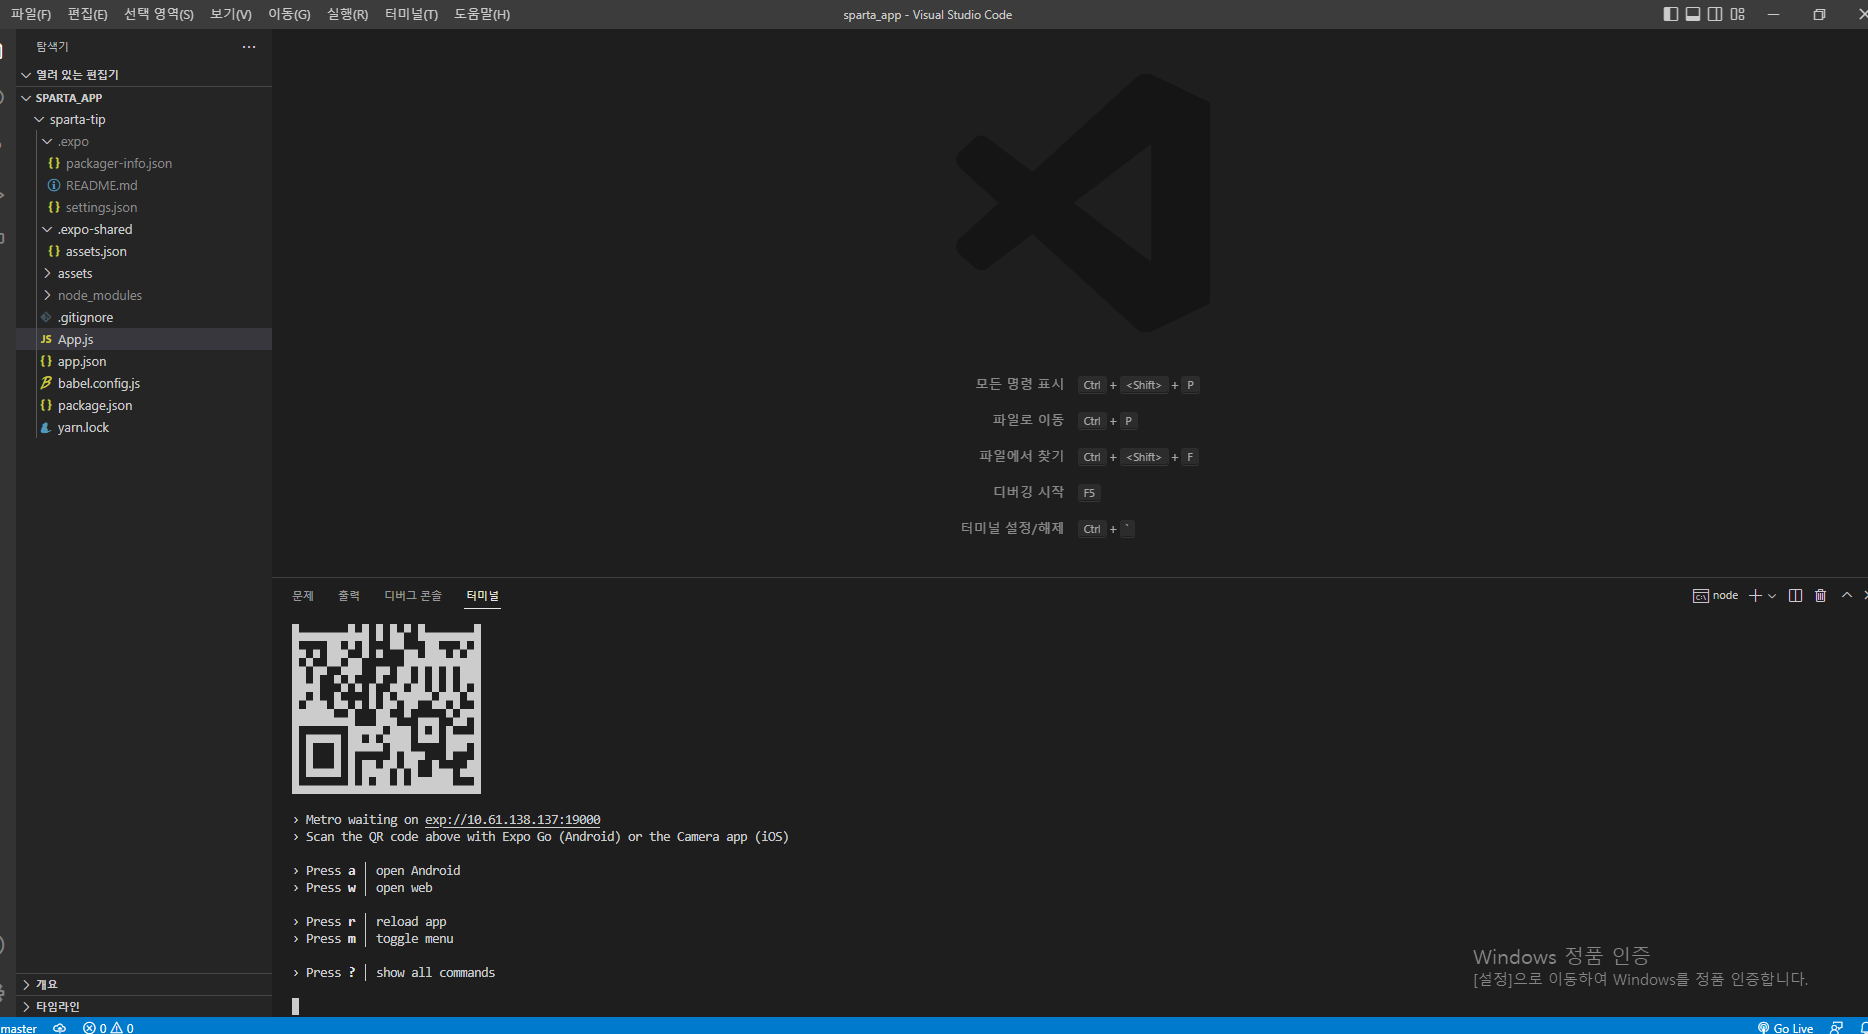Open the terminal launch profile dropdown arrow

1772,596
